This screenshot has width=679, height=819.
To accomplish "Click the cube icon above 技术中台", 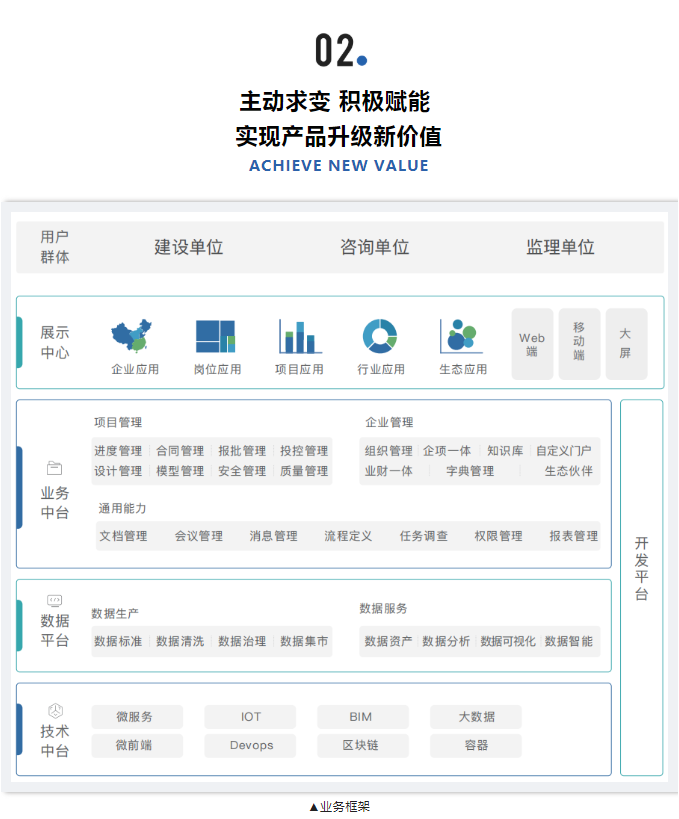I will click(54, 710).
